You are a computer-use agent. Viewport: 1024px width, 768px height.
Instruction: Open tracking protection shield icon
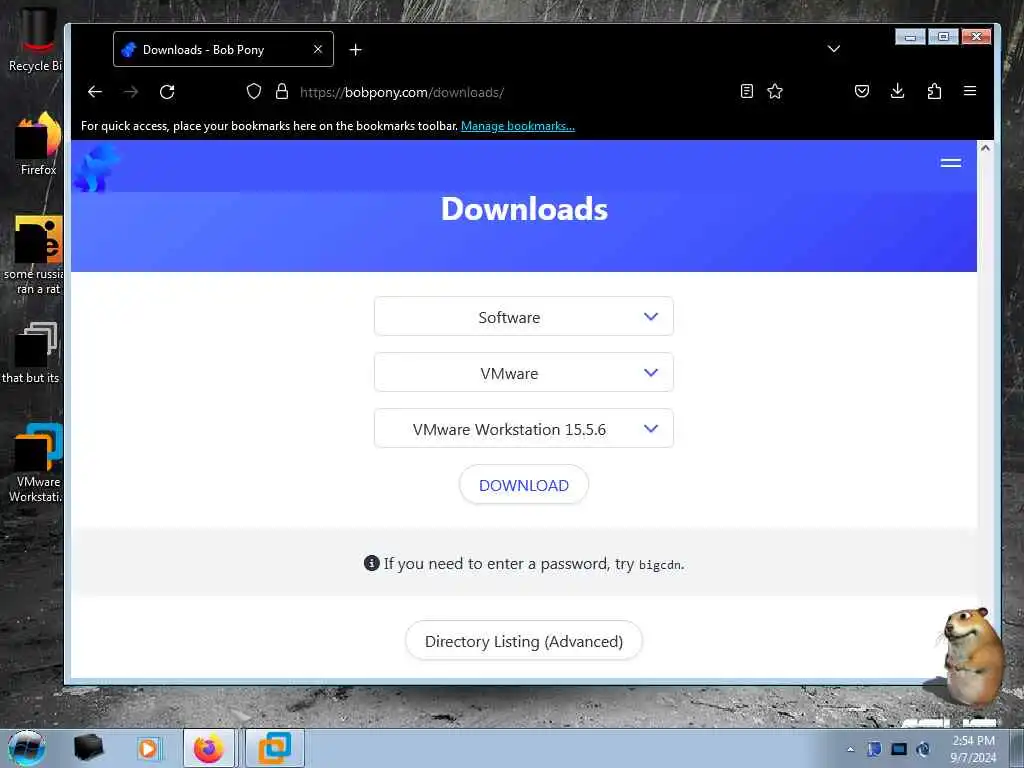coord(254,91)
